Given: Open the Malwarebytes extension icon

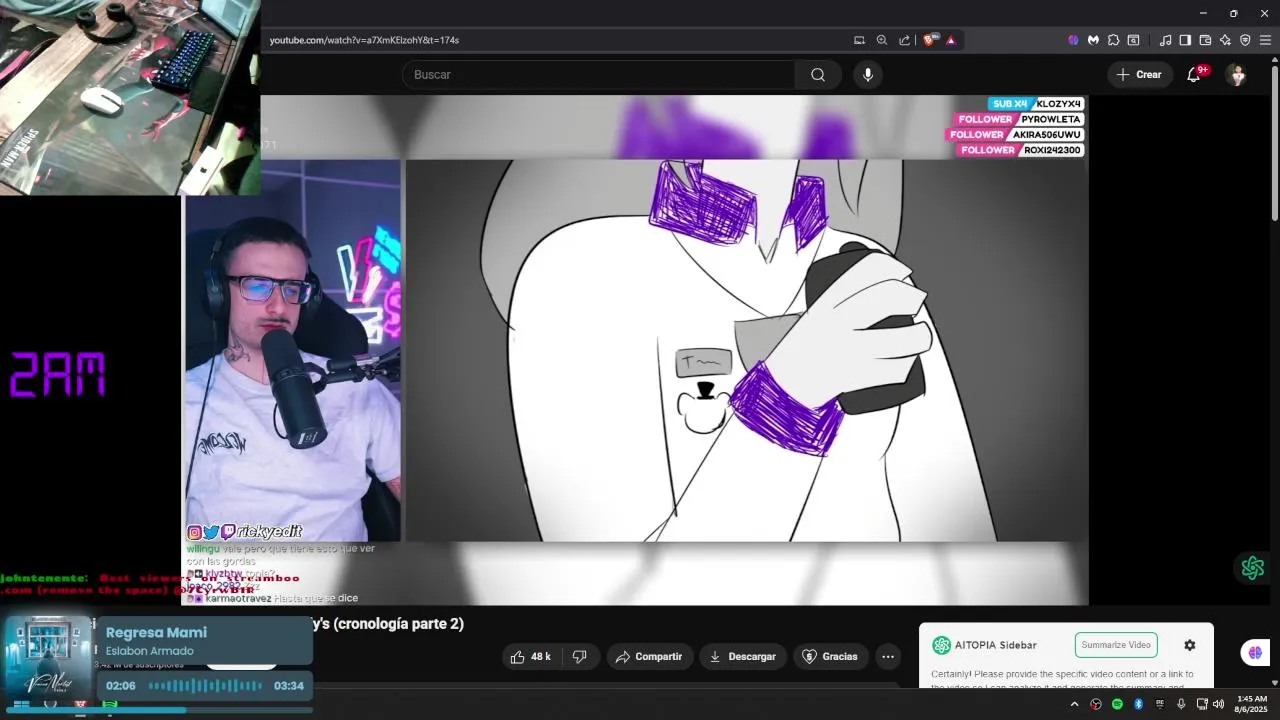Looking at the screenshot, I should pos(1093,40).
